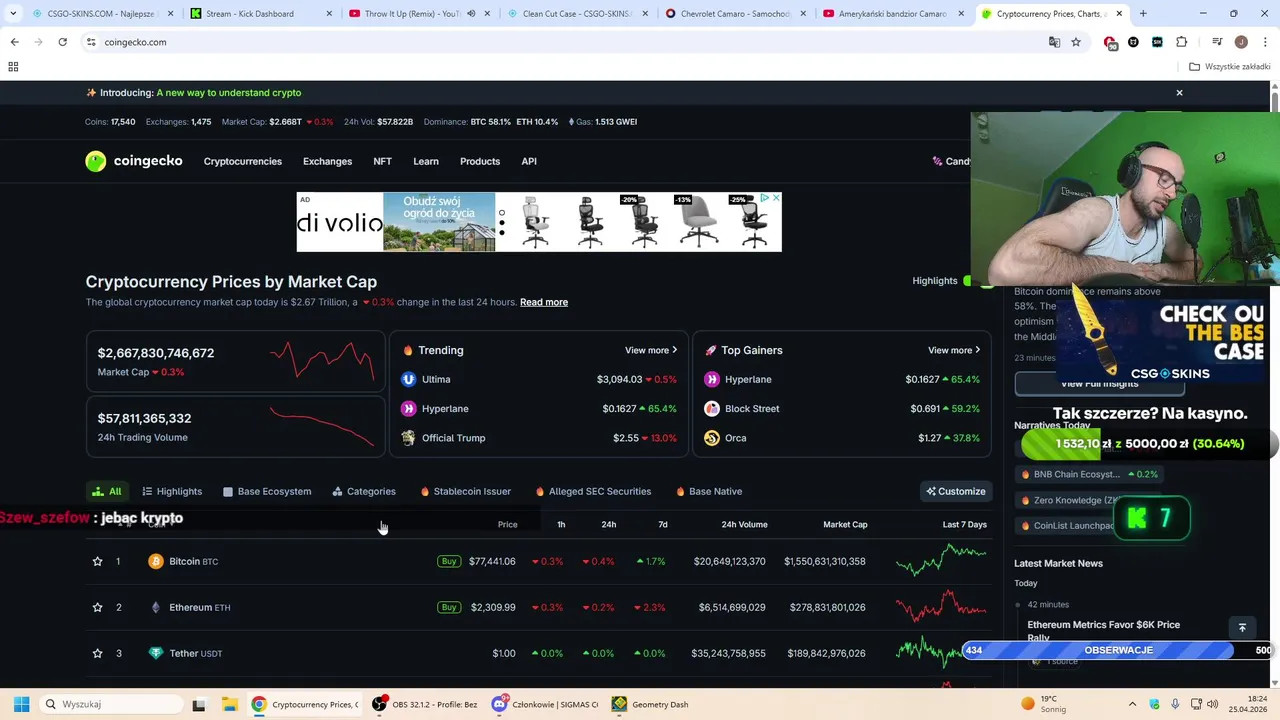Viewport: 1280px width, 720px height.
Task: Star Bitcoin as a favorite
Action: point(97,561)
